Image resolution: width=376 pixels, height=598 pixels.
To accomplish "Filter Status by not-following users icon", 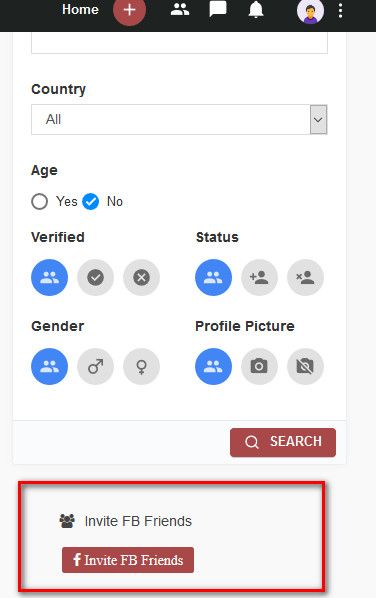I will click(305, 278).
